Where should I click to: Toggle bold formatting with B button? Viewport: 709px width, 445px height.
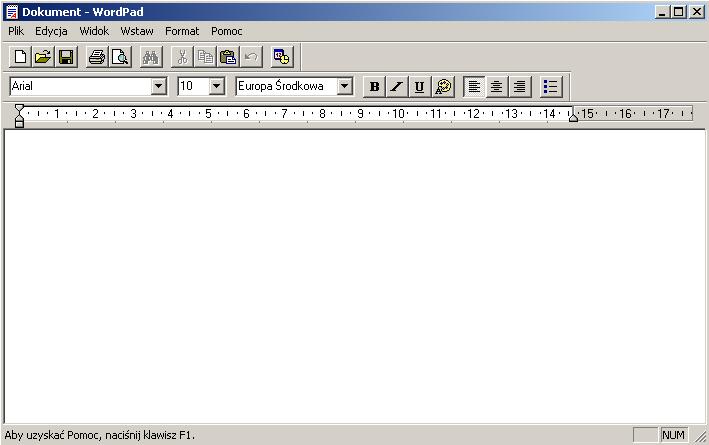pyautogui.click(x=374, y=86)
